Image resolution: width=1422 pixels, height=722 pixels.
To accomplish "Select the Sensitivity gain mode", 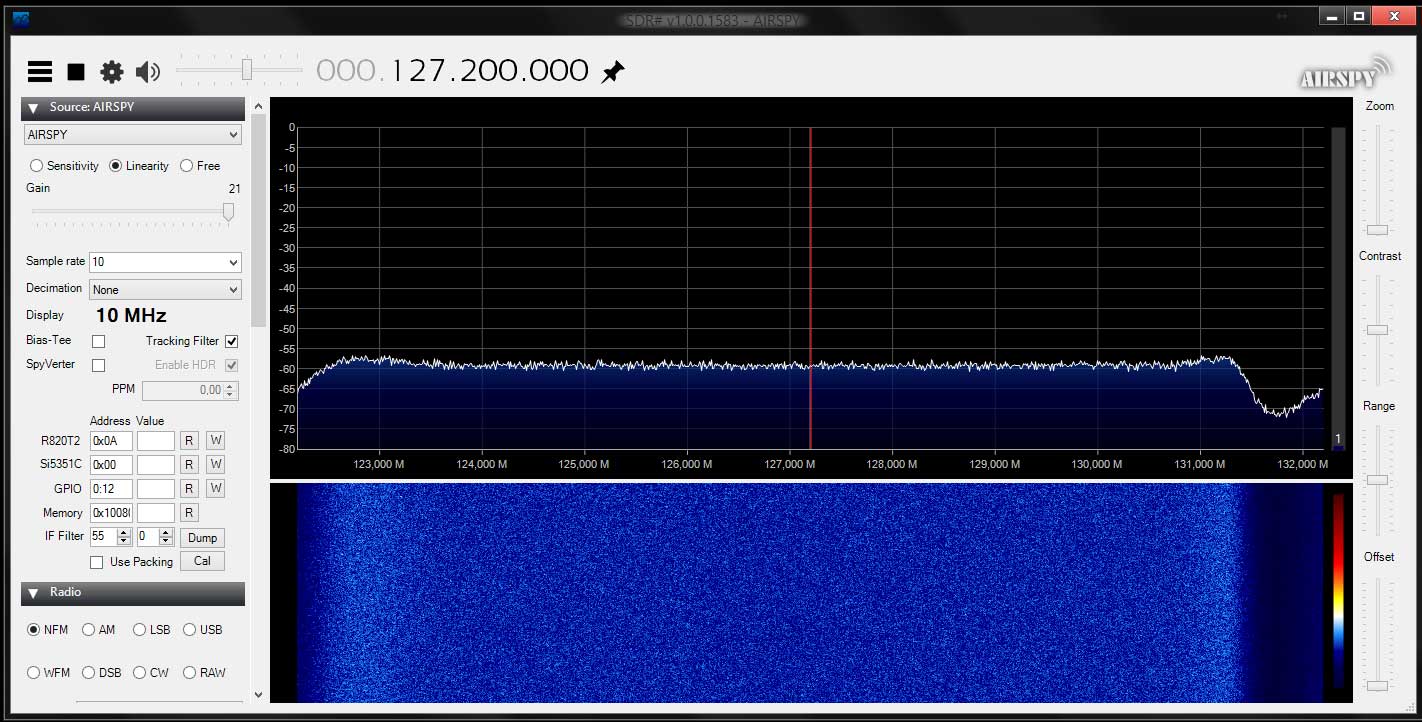I will click(x=37, y=166).
